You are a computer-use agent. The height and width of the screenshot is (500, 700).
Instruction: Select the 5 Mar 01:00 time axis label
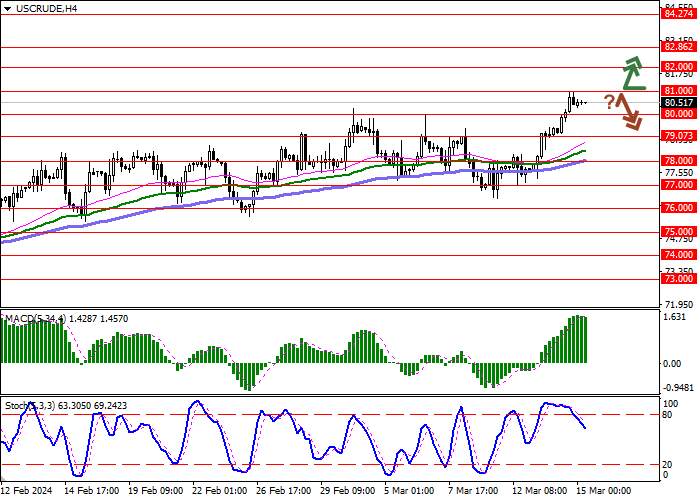click(409, 491)
